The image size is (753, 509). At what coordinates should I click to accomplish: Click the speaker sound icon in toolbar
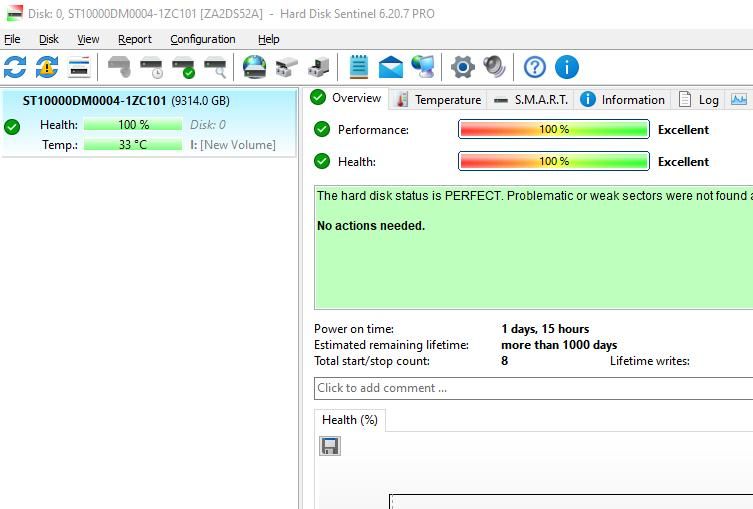494,67
